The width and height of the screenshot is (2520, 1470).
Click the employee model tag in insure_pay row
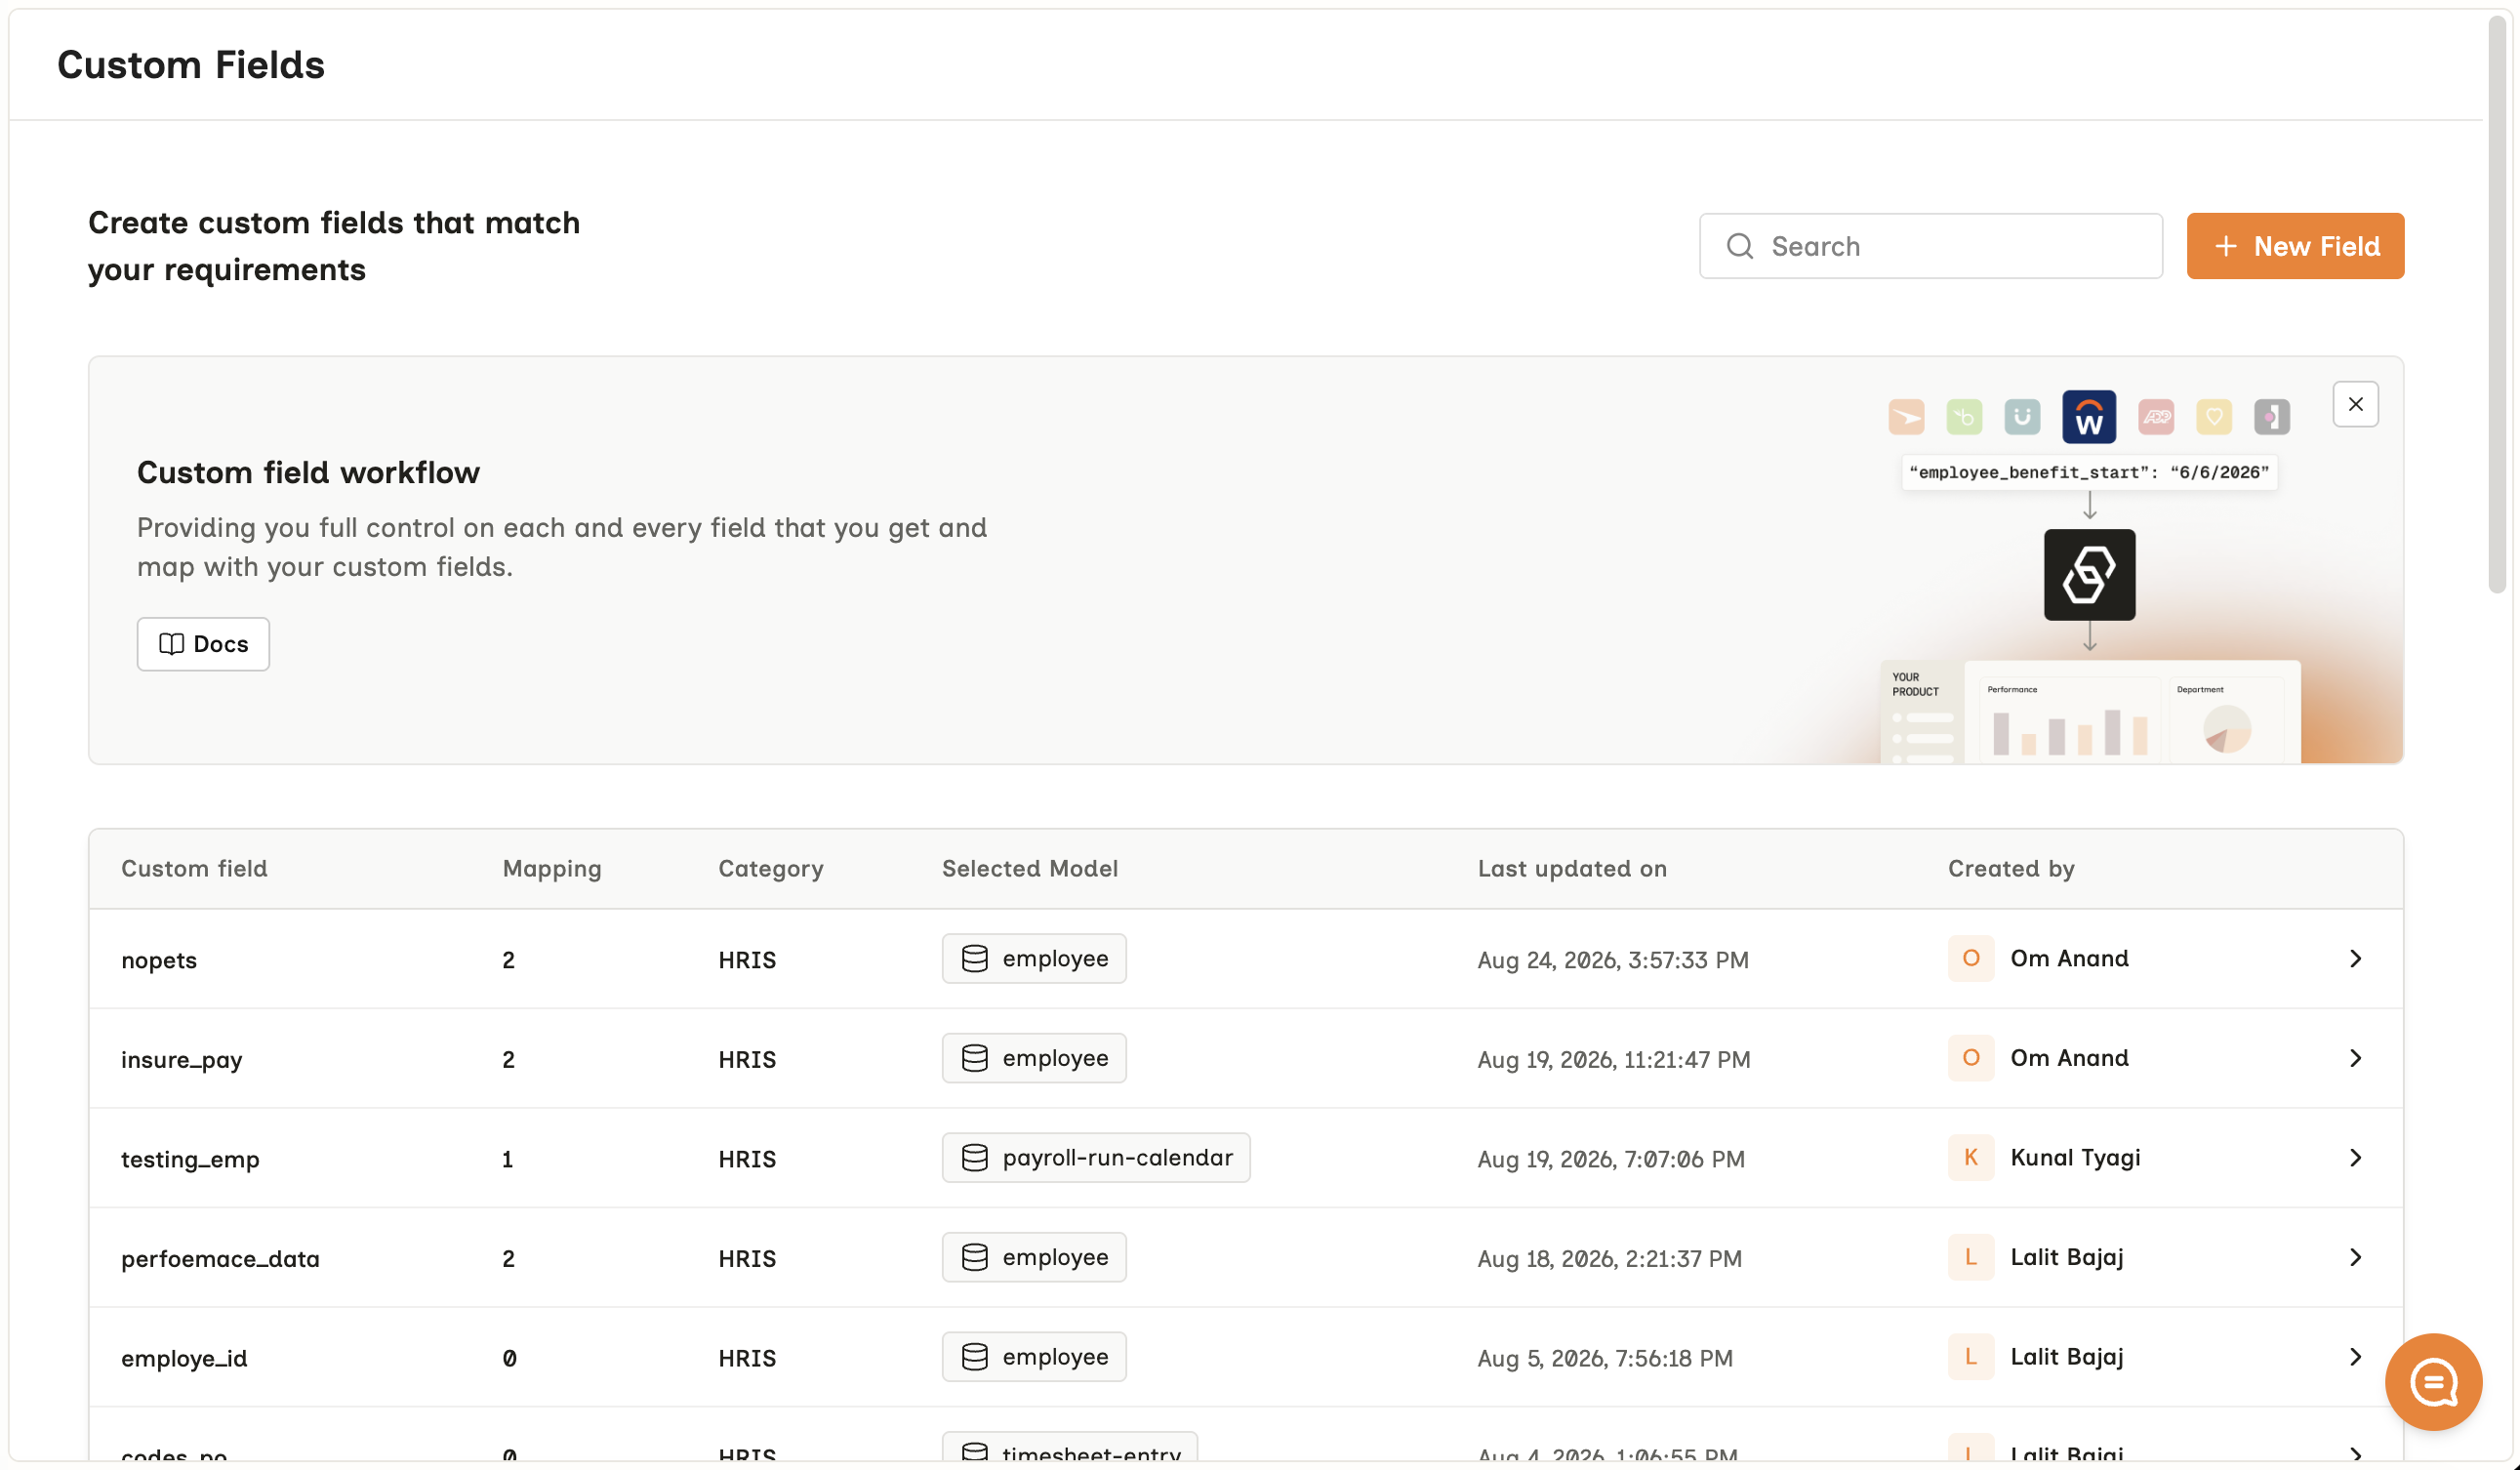[1034, 1058]
